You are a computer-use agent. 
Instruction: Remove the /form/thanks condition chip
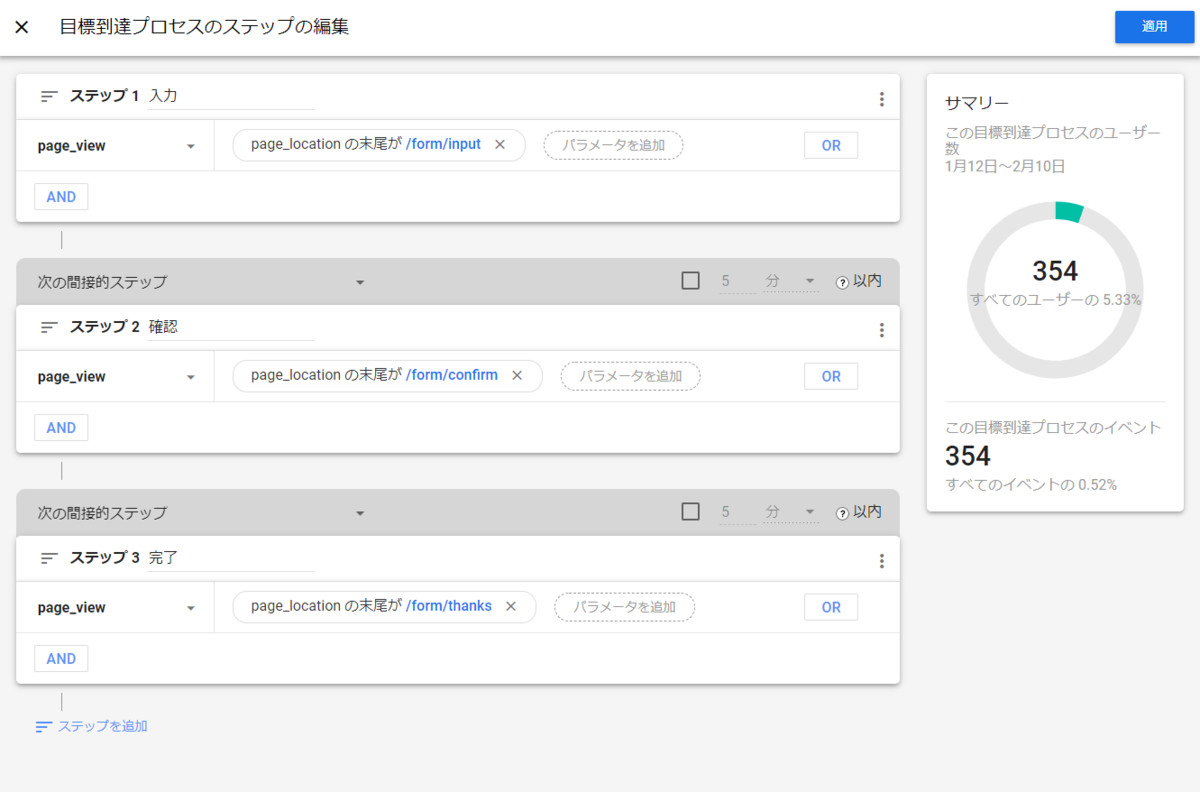[x=511, y=606]
